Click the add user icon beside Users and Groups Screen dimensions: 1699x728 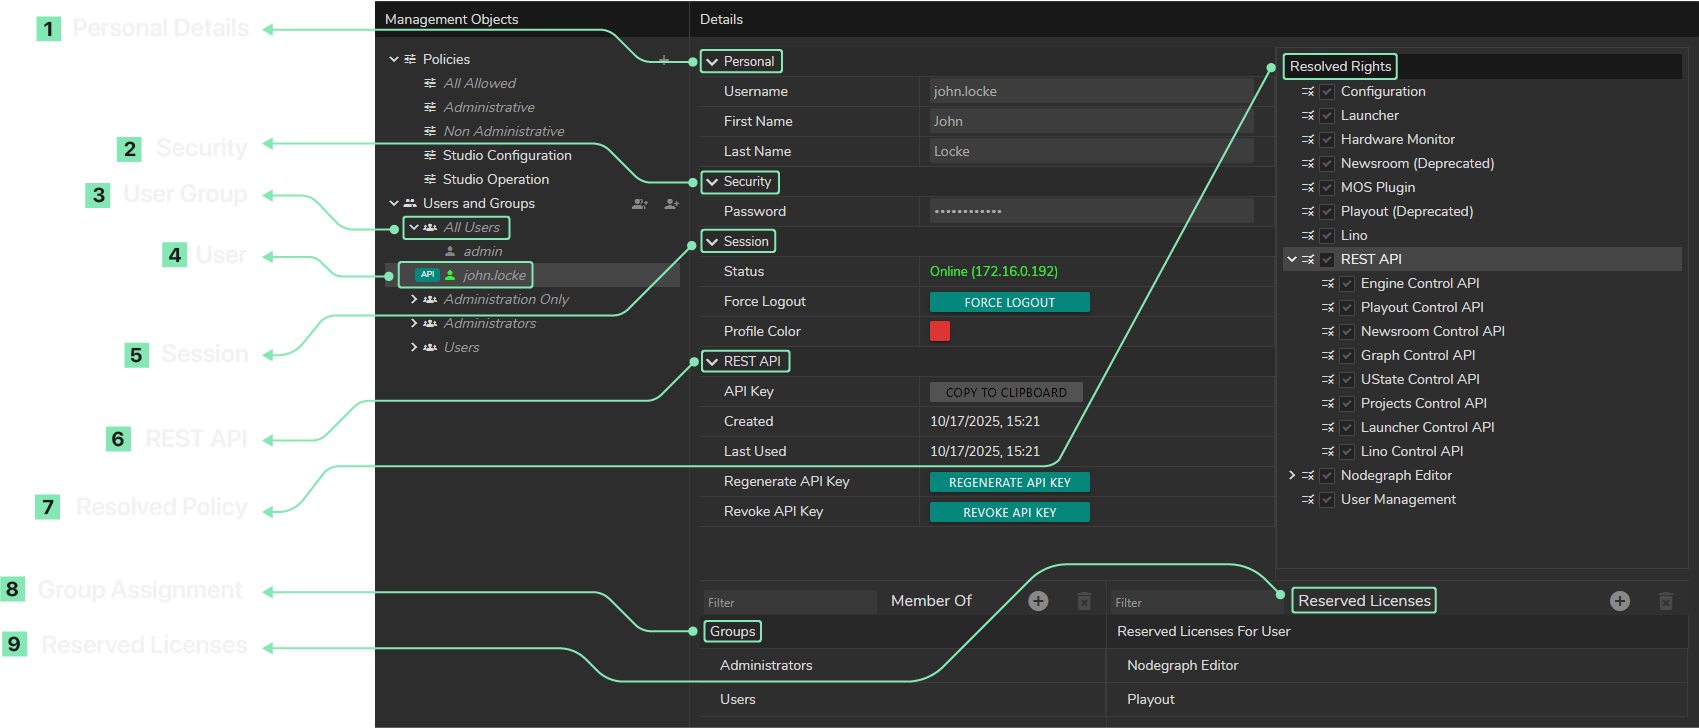click(671, 204)
